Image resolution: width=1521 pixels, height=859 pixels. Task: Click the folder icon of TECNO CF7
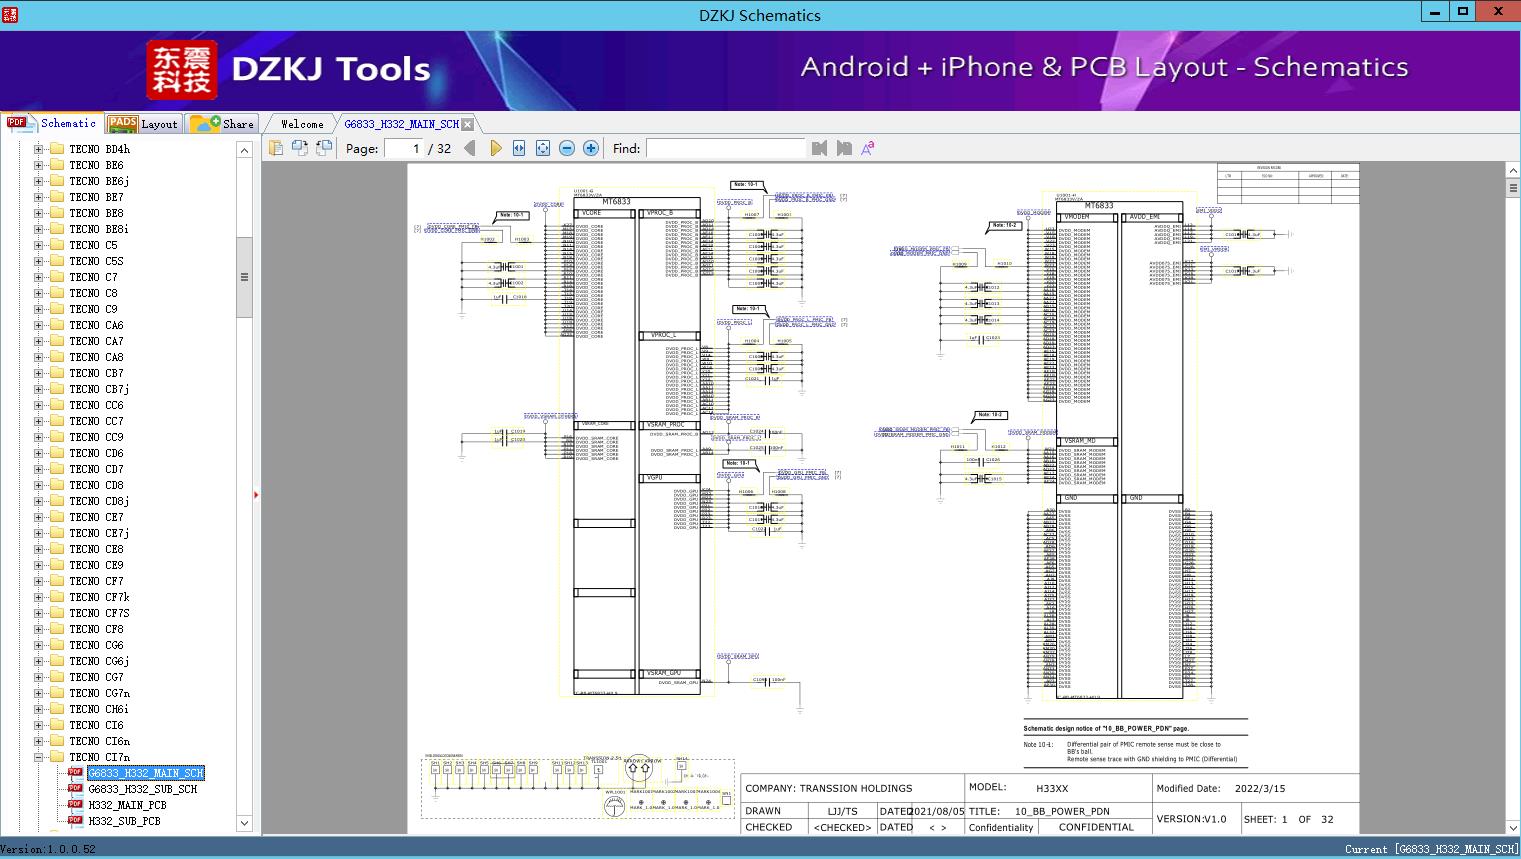click(x=57, y=581)
